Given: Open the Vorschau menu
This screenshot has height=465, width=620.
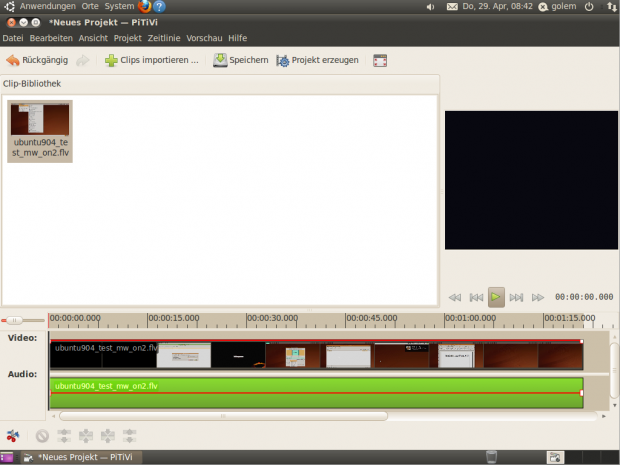Looking at the screenshot, I should (x=206, y=38).
